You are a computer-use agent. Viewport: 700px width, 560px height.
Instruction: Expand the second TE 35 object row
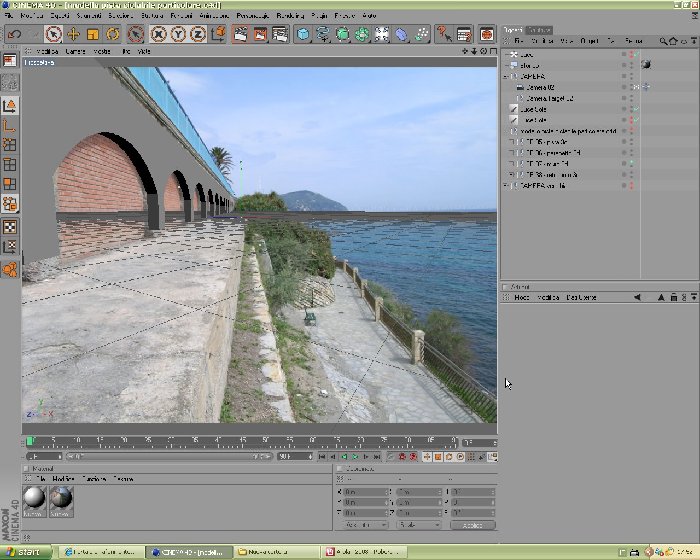click(512, 153)
